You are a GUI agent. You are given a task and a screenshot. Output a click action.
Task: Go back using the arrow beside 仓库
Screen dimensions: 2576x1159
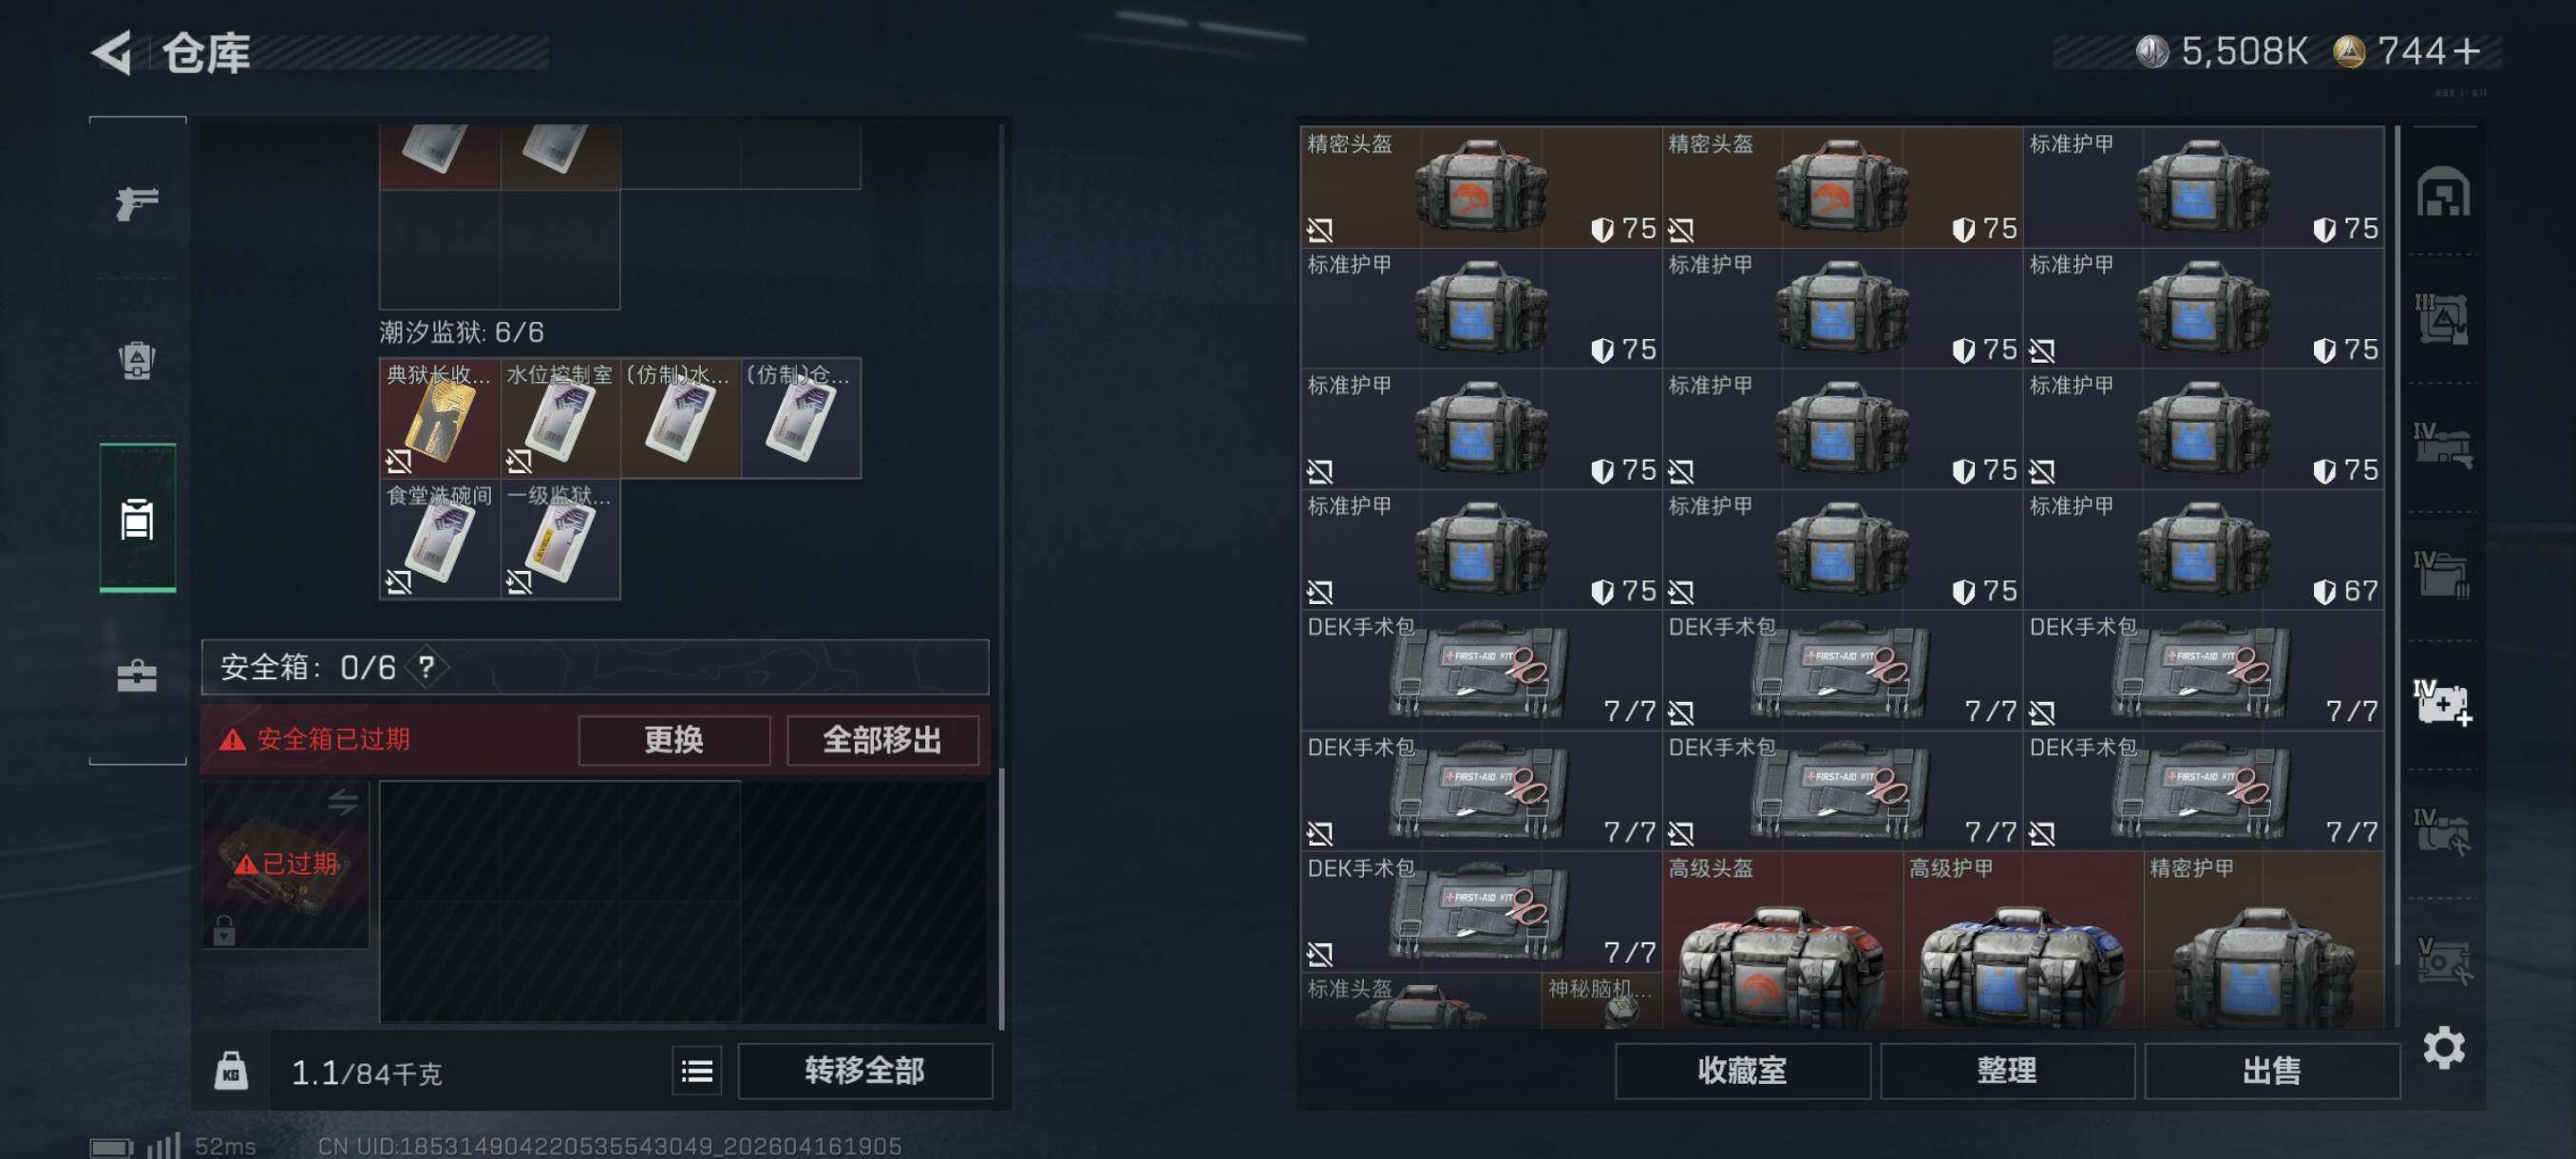113,52
